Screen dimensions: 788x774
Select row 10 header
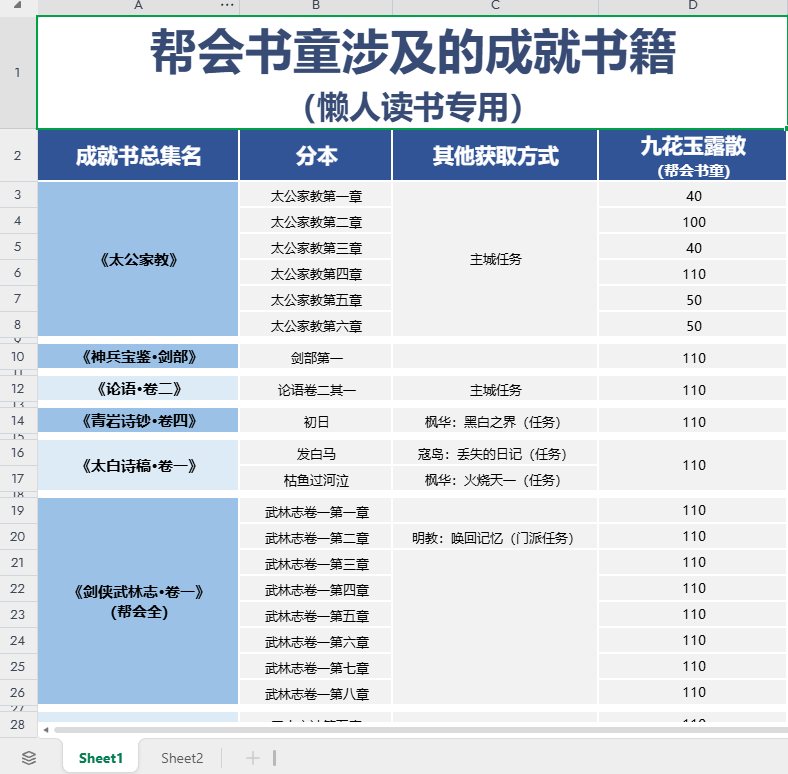coord(18,356)
